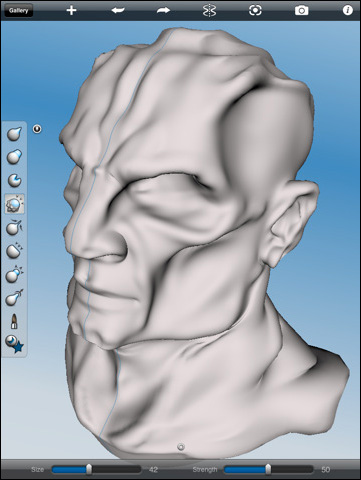
Task: Open the info panel
Action: click(x=347, y=10)
